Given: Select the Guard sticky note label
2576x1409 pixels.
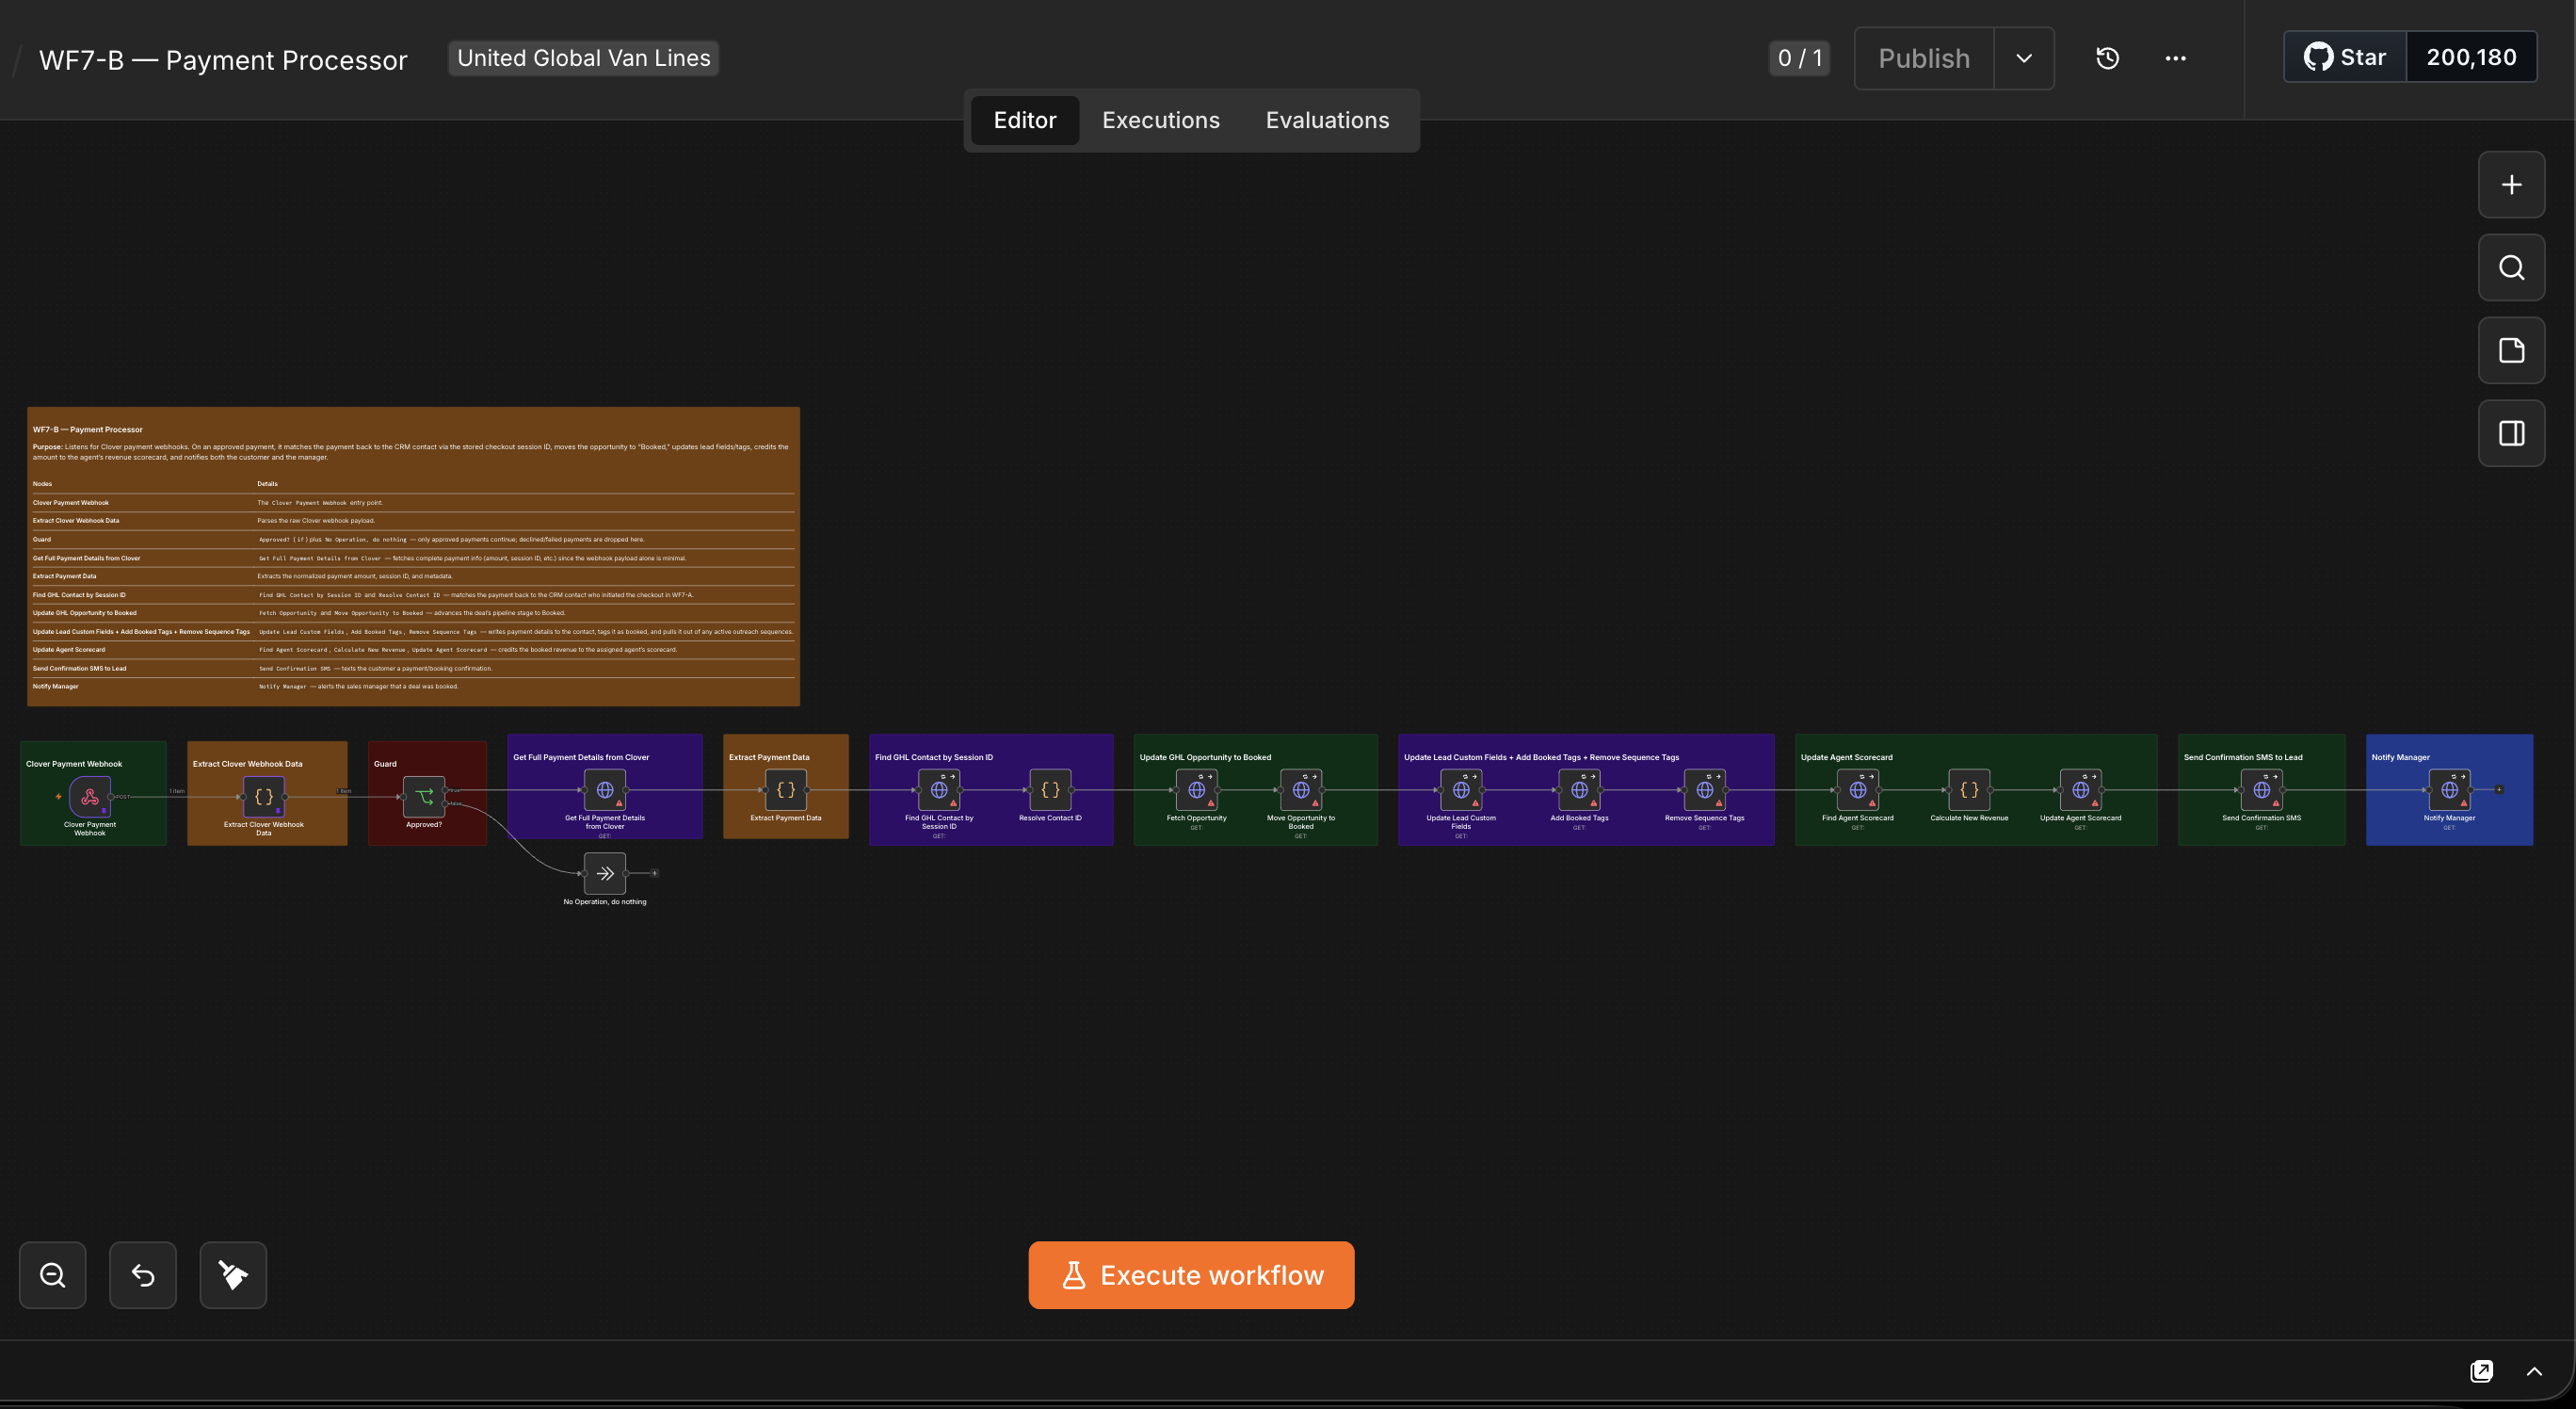Looking at the screenshot, I should (385, 764).
